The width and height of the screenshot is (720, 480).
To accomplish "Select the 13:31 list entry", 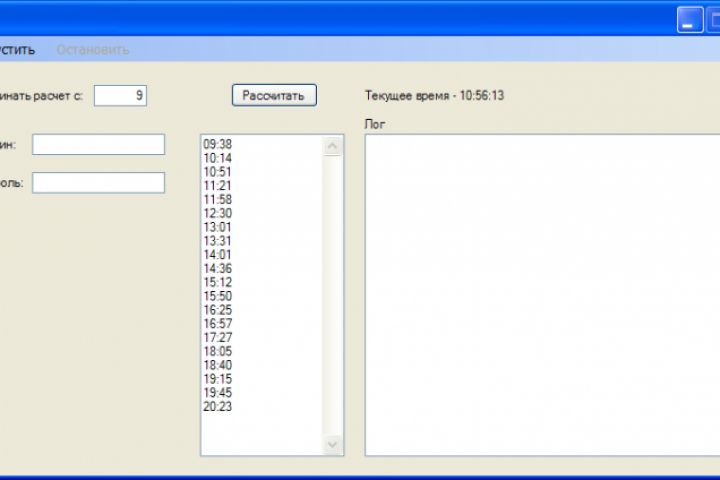I will [218, 241].
